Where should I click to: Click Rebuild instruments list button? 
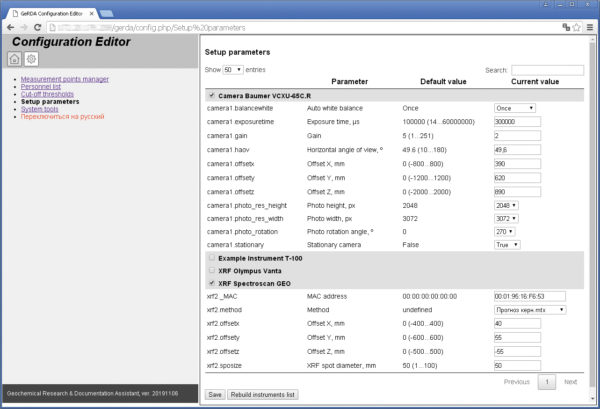tap(262, 394)
